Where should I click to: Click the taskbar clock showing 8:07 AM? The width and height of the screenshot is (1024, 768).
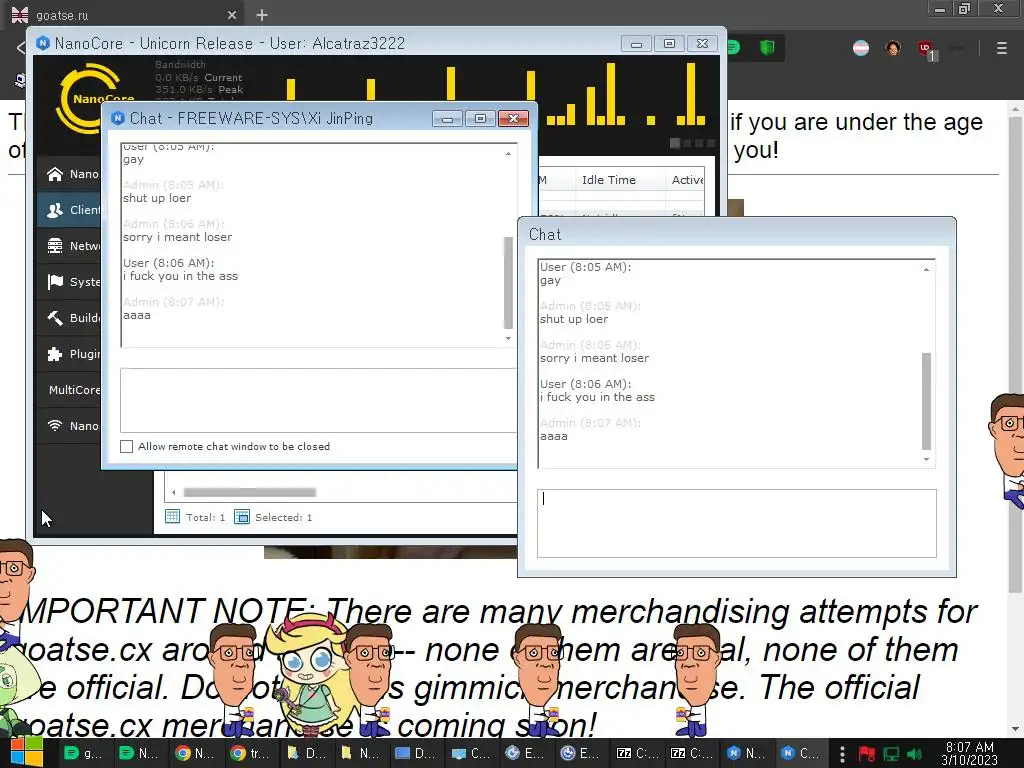pyautogui.click(x=969, y=753)
